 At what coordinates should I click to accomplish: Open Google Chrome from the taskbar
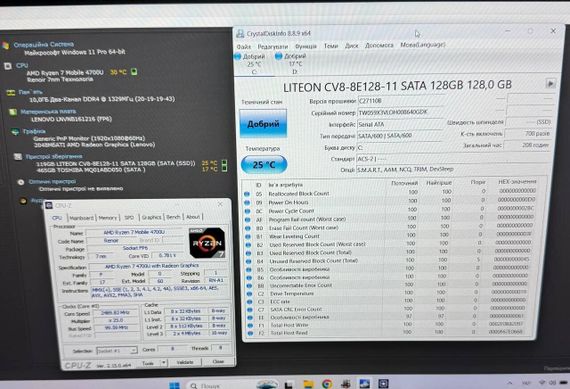tap(327, 384)
